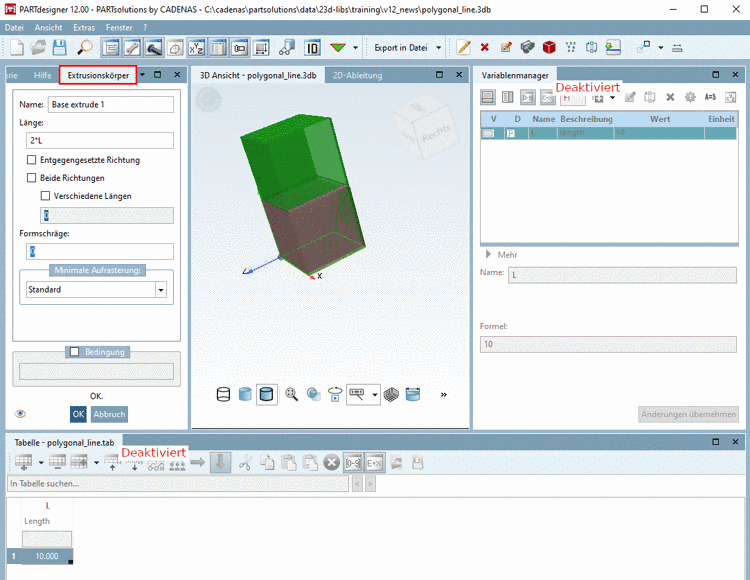Click the rotate animation icon in 3D view
750x580 pixels.
tap(335, 394)
